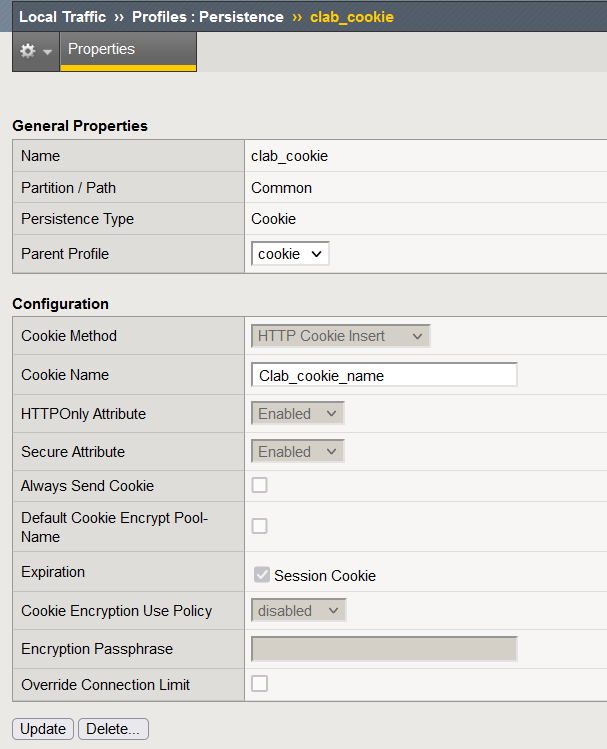The image size is (607, 749).
Task: Click the Cookie Name input field
Action: [384, 375]
